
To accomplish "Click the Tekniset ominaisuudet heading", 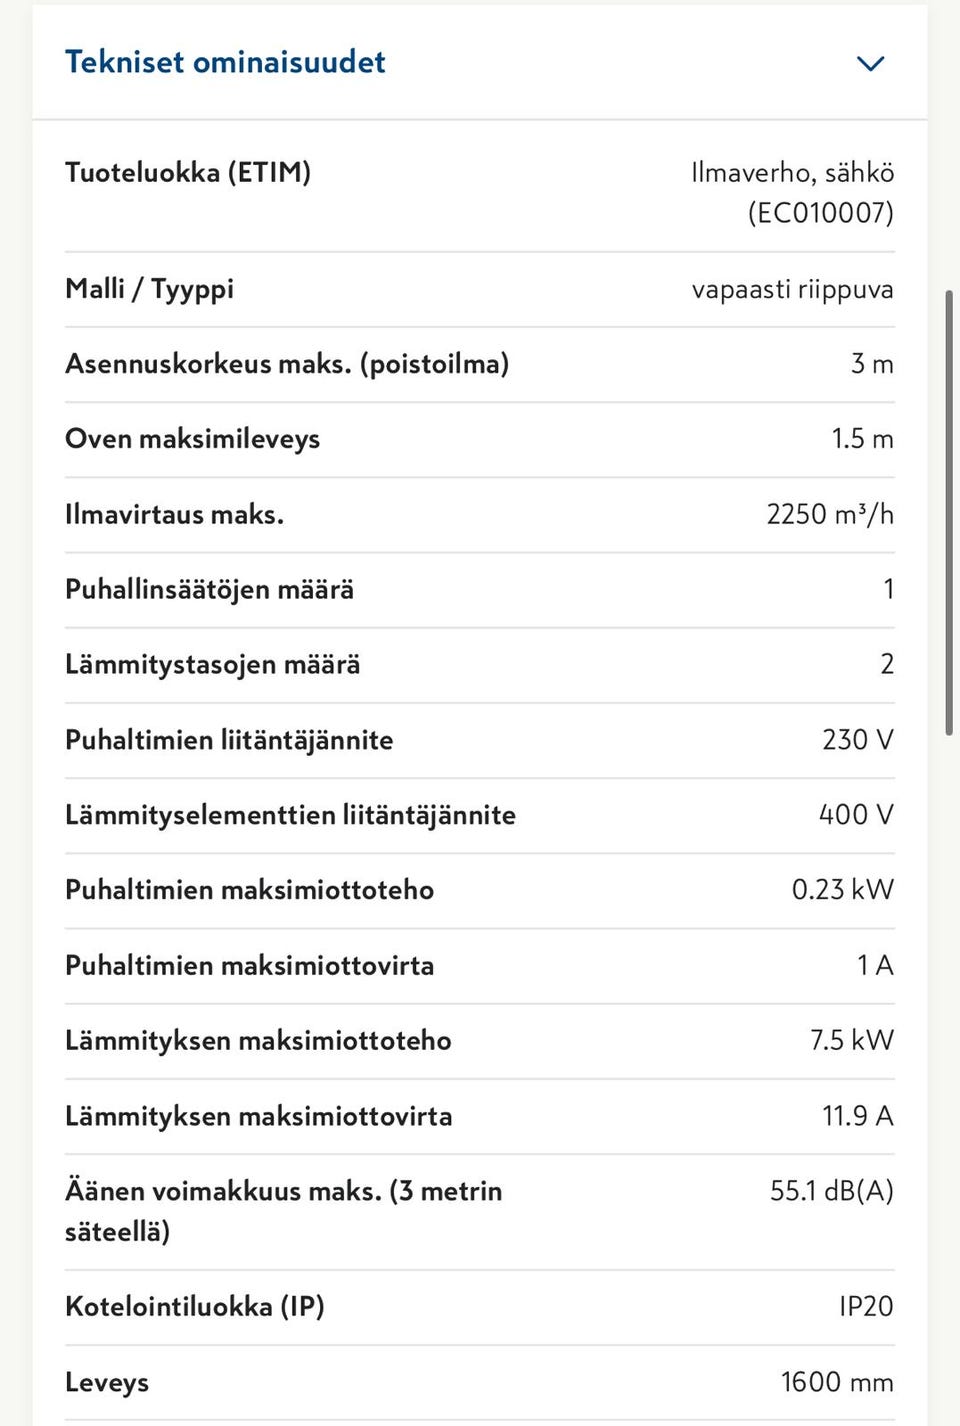I will (225, 62).
